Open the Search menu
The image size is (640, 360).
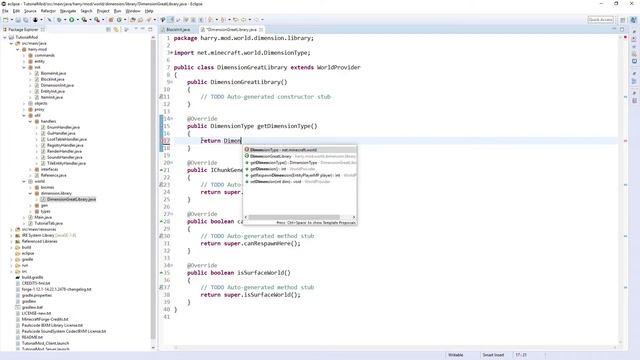click(87, 11)
